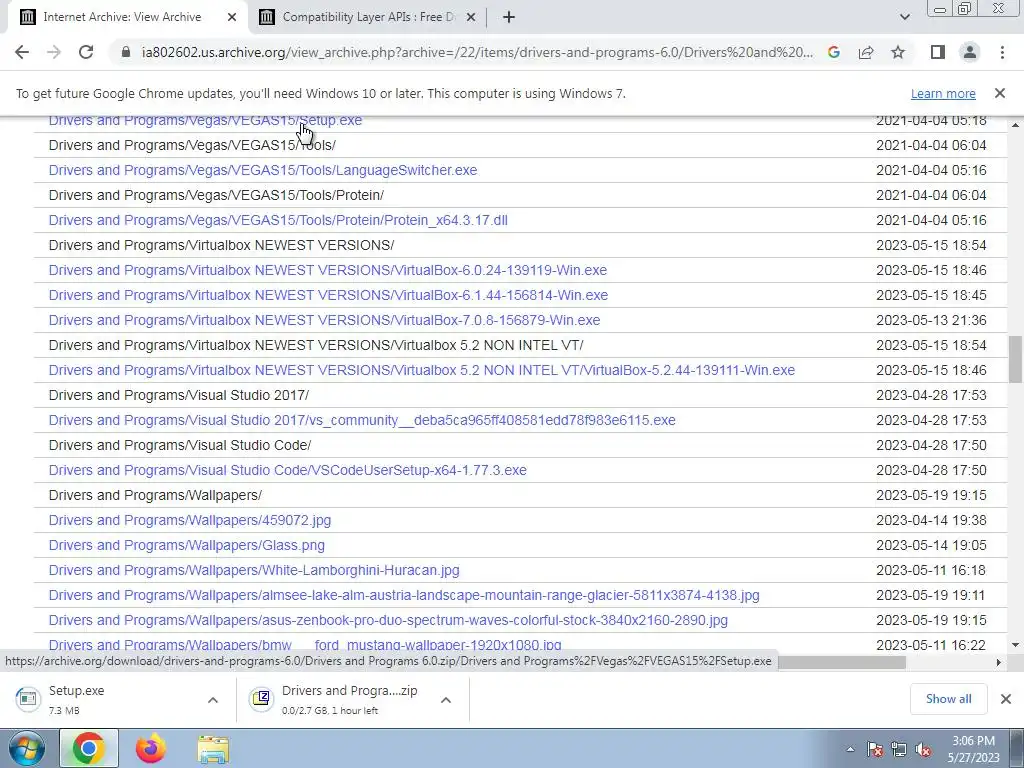Viewport: 1024px width, 768px height.
Task: Show hidden system tray icons
Action: tap(850, 750)
